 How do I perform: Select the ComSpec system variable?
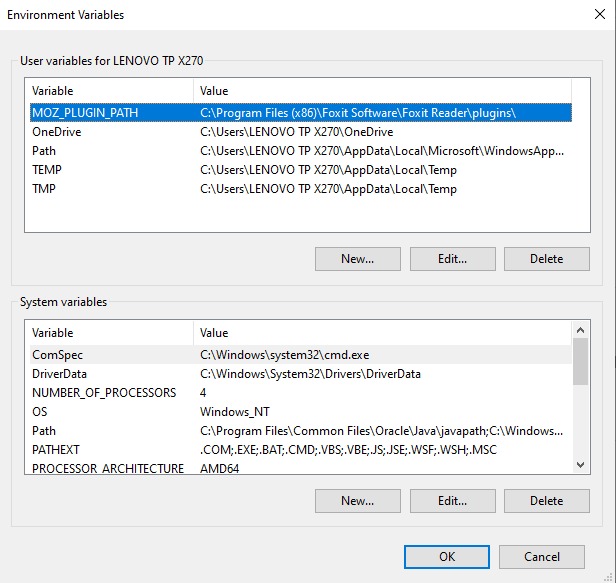coord(56,355)
